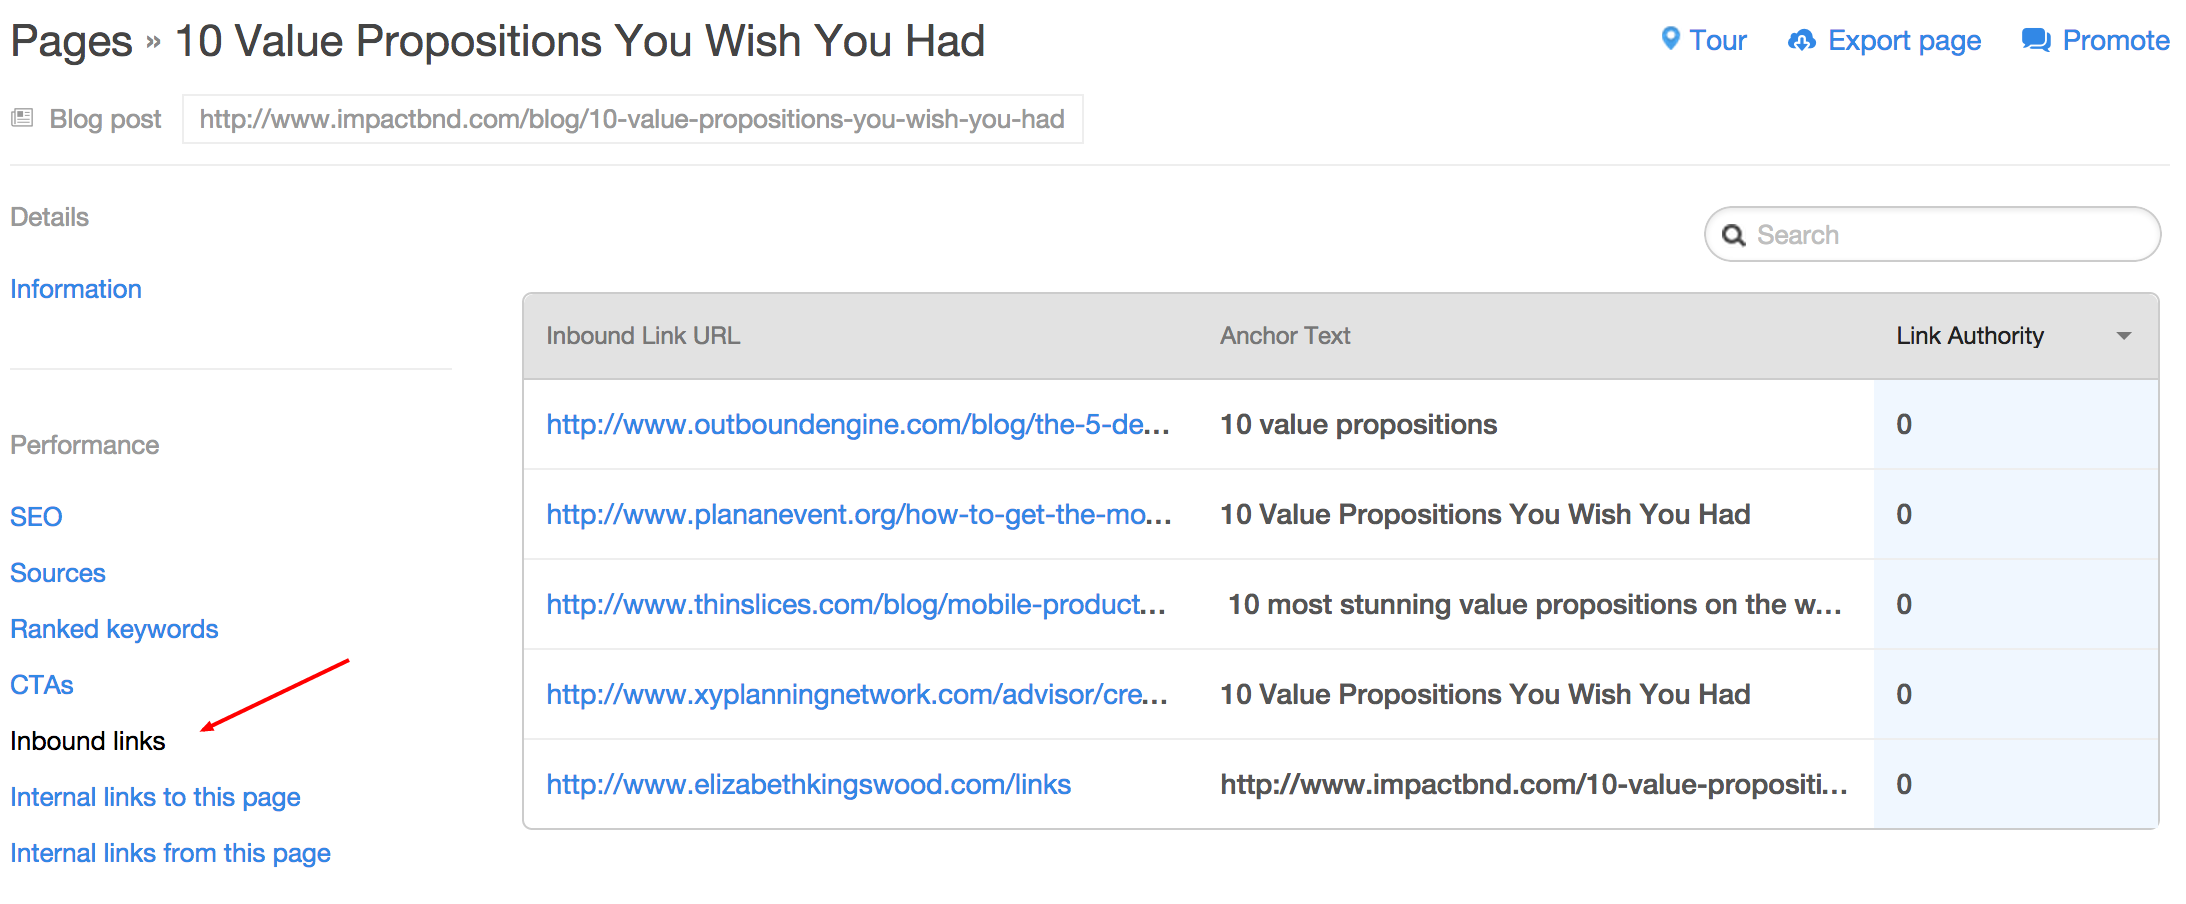
Task: Open Internal links to this page
Action: (x=155, y=797)
